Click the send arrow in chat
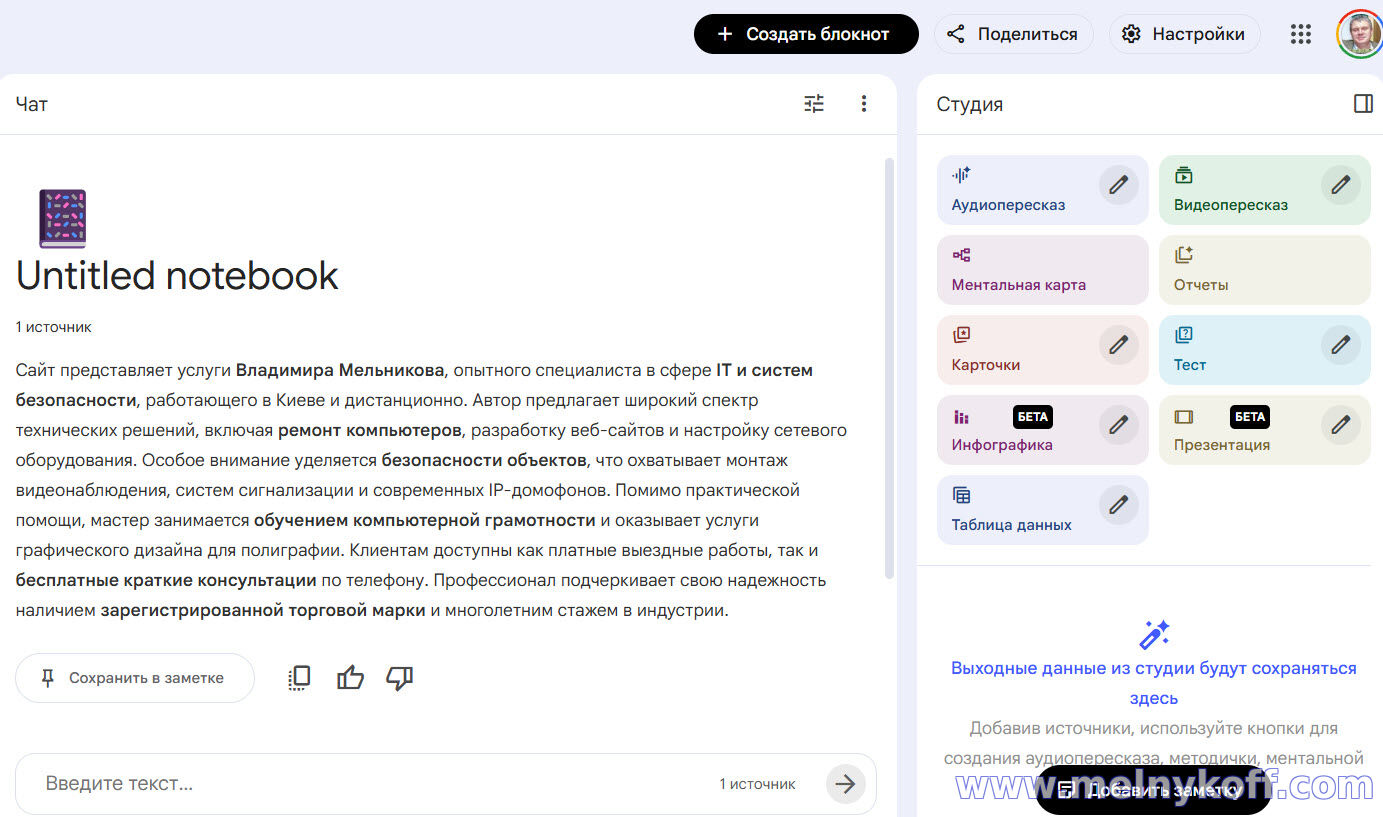 (x=845, y=784)
